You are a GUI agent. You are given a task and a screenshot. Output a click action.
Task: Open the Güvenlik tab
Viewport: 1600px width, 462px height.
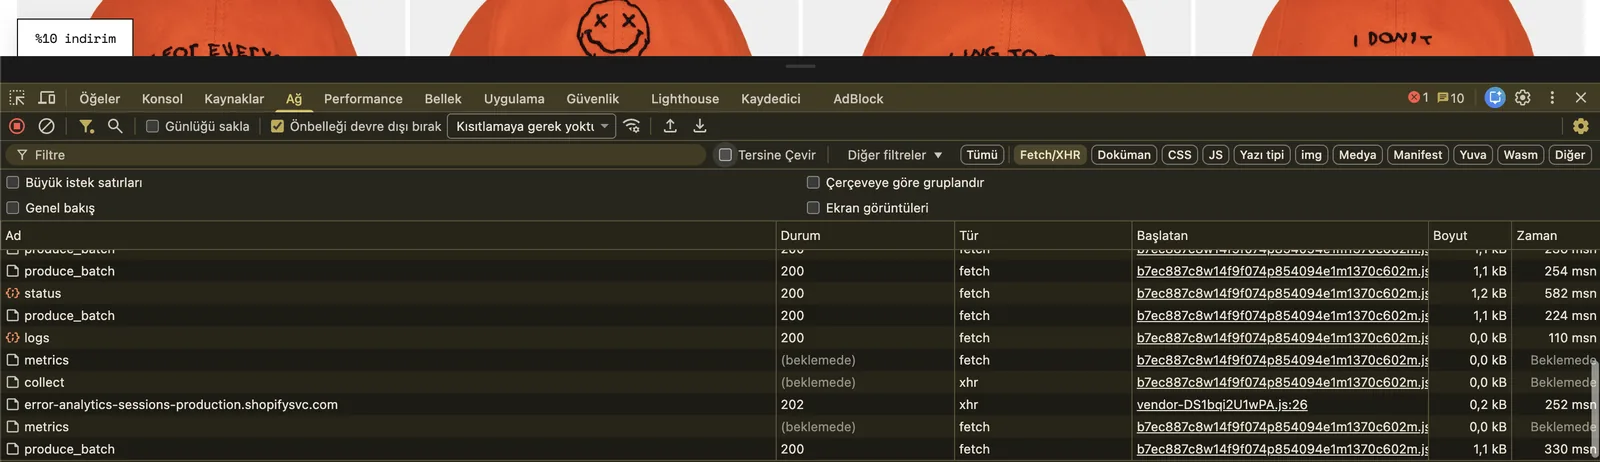click(x=593, y=98)
